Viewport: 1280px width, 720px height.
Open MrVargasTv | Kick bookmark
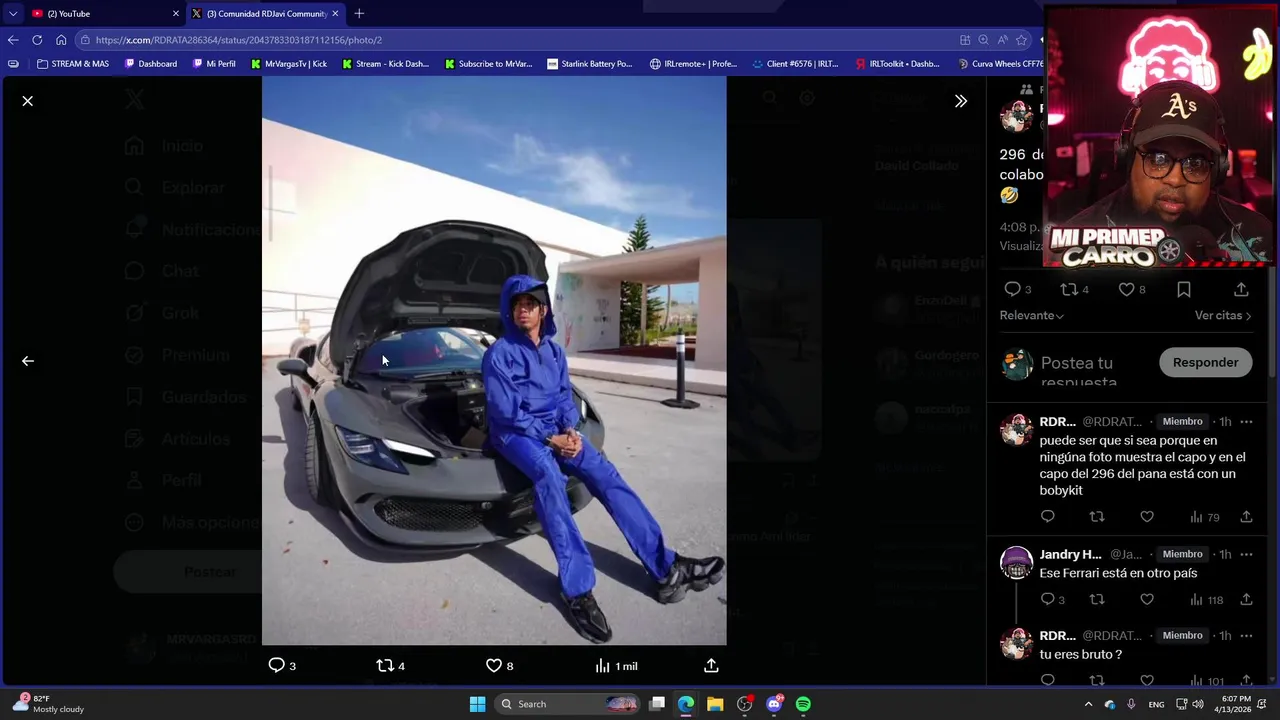tap(288, 64)
